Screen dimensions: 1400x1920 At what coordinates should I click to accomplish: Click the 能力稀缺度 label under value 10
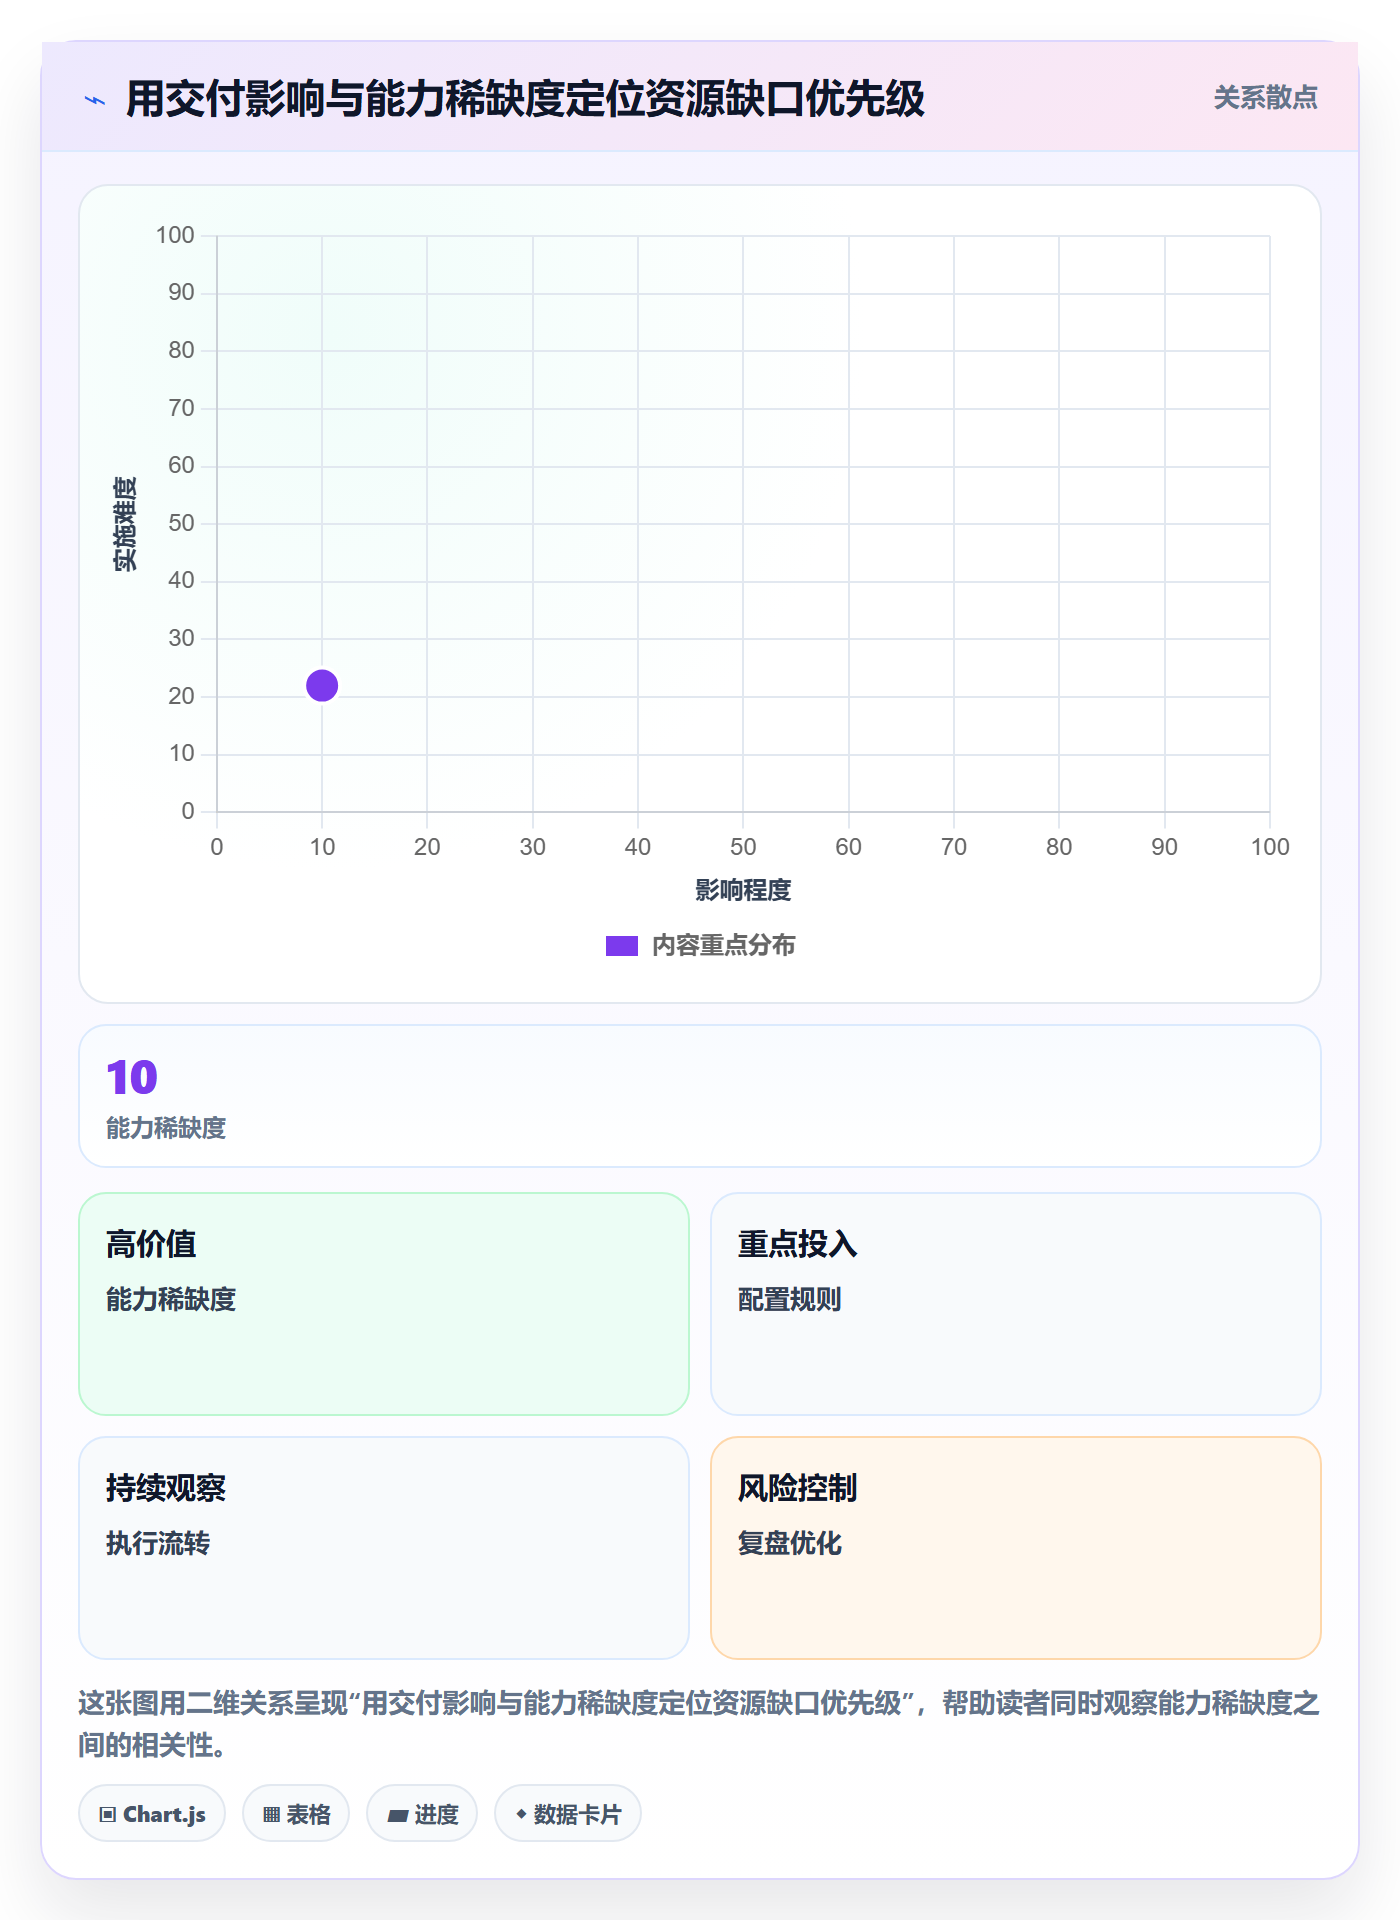click(166, 1128)
